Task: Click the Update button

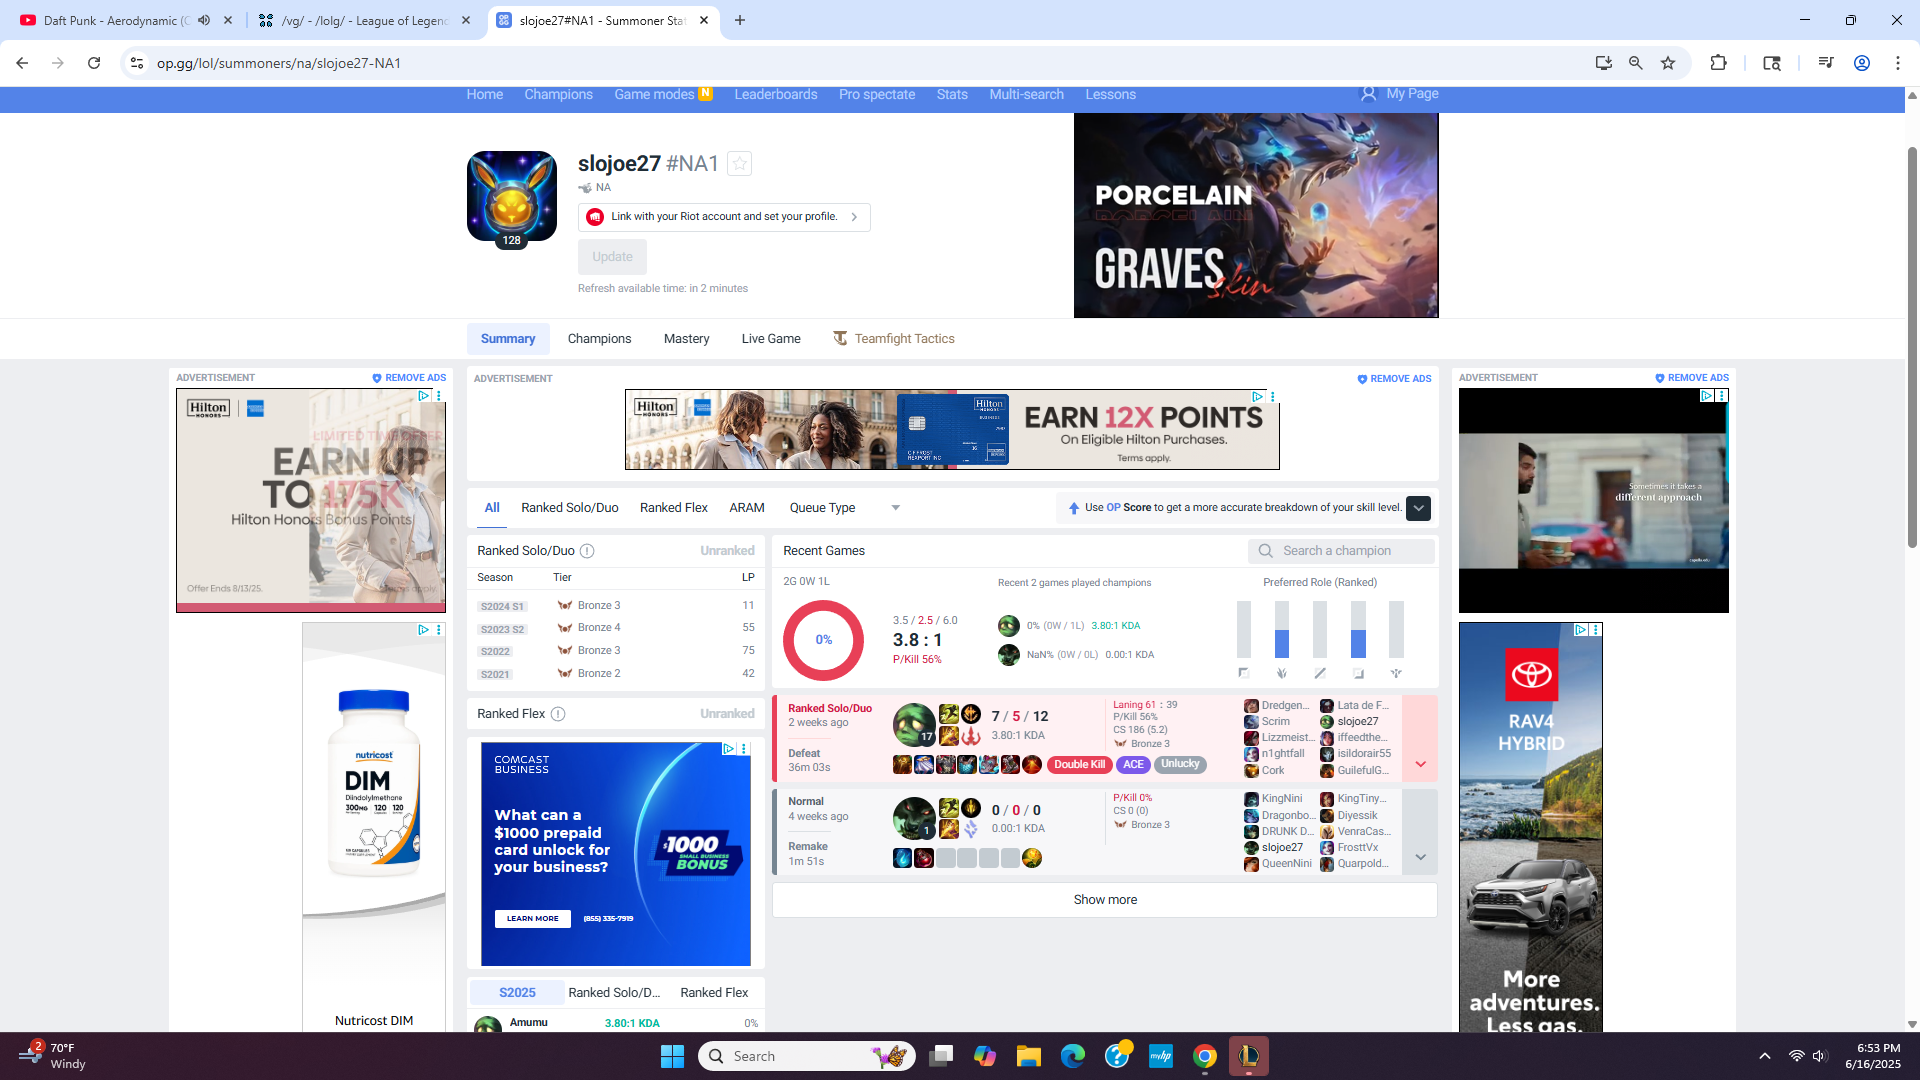Action: (x=612, y=257)
